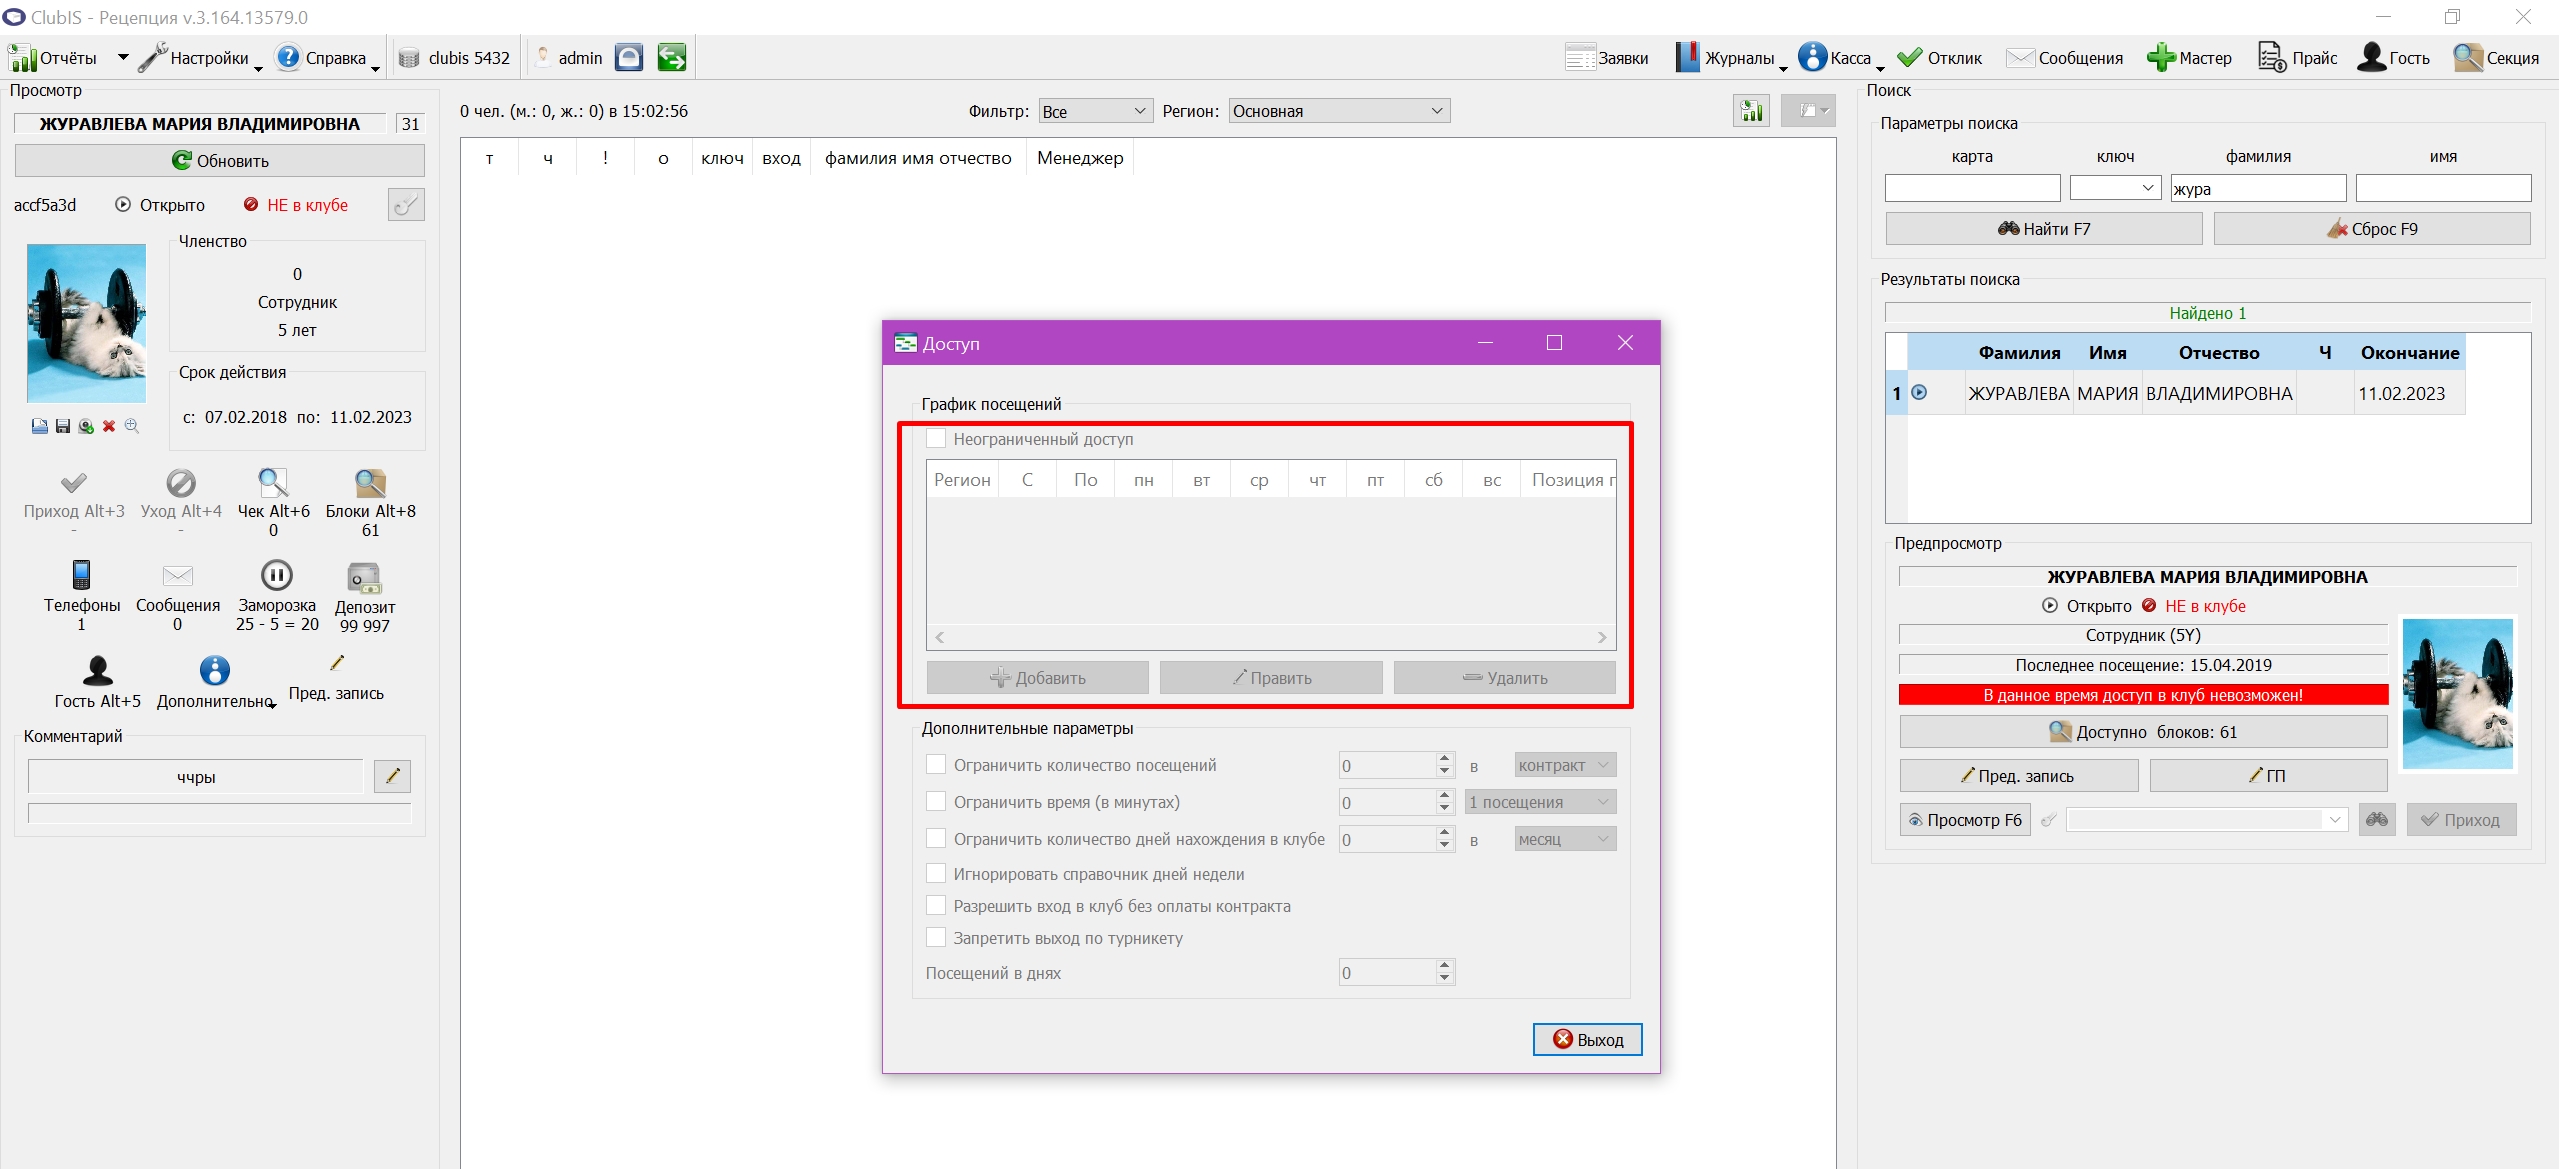Viewport: 2559px width, 1169px height.
Task: Click the magnifier zoom photo icon
Action: click(131, 426)
